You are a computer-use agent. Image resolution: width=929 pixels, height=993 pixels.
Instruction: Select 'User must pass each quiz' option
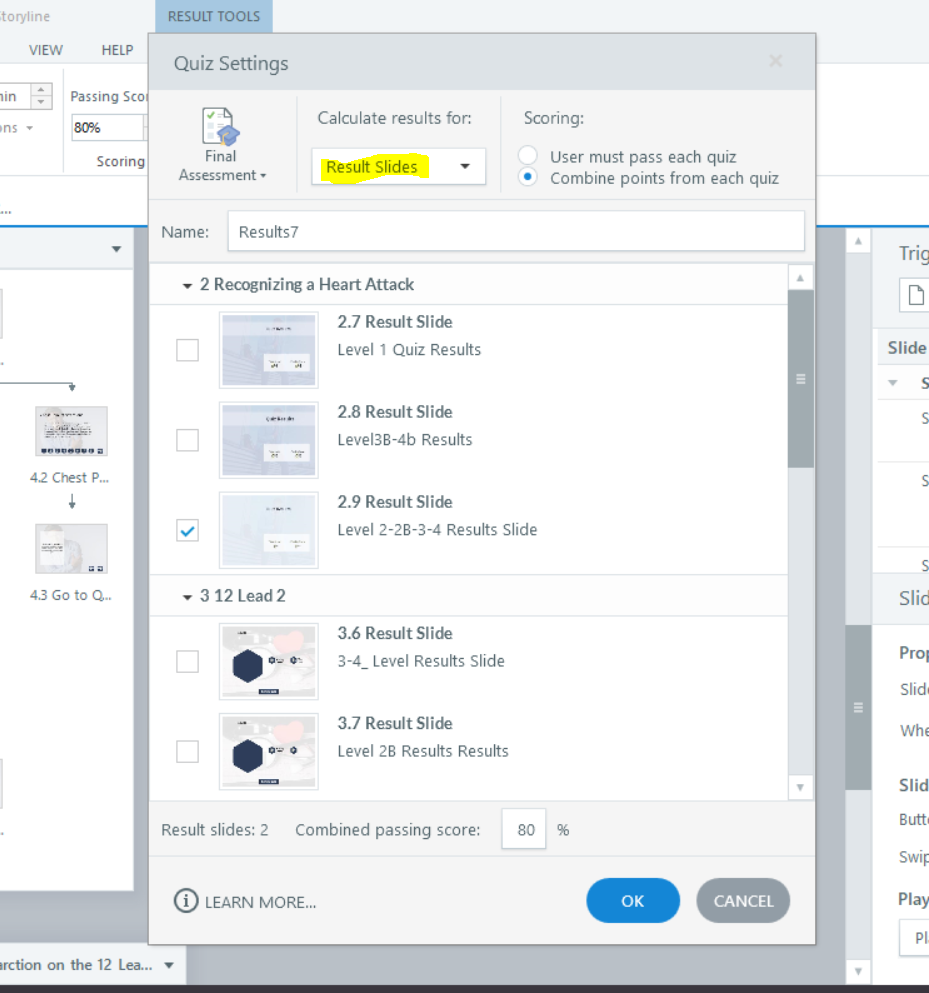coord(528,155)
